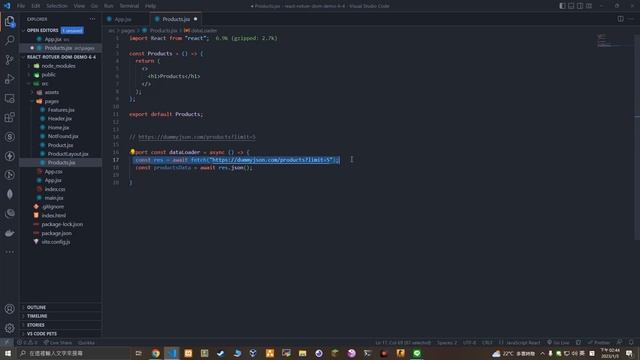The image size is (640, 360).
Task: Open index.html in the file tree
Action: [53, 216]
